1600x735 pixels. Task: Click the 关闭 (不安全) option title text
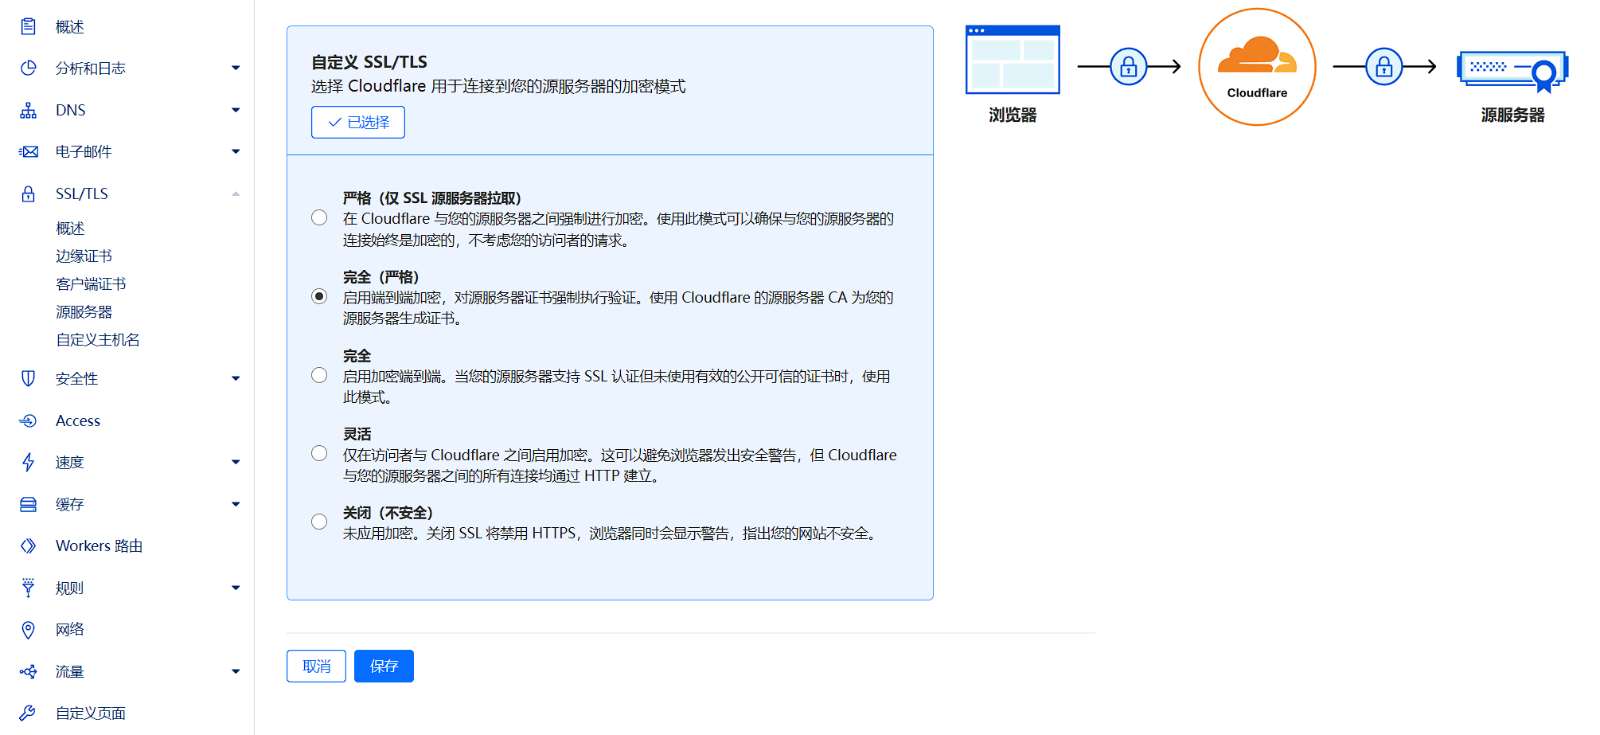(388, 513)
